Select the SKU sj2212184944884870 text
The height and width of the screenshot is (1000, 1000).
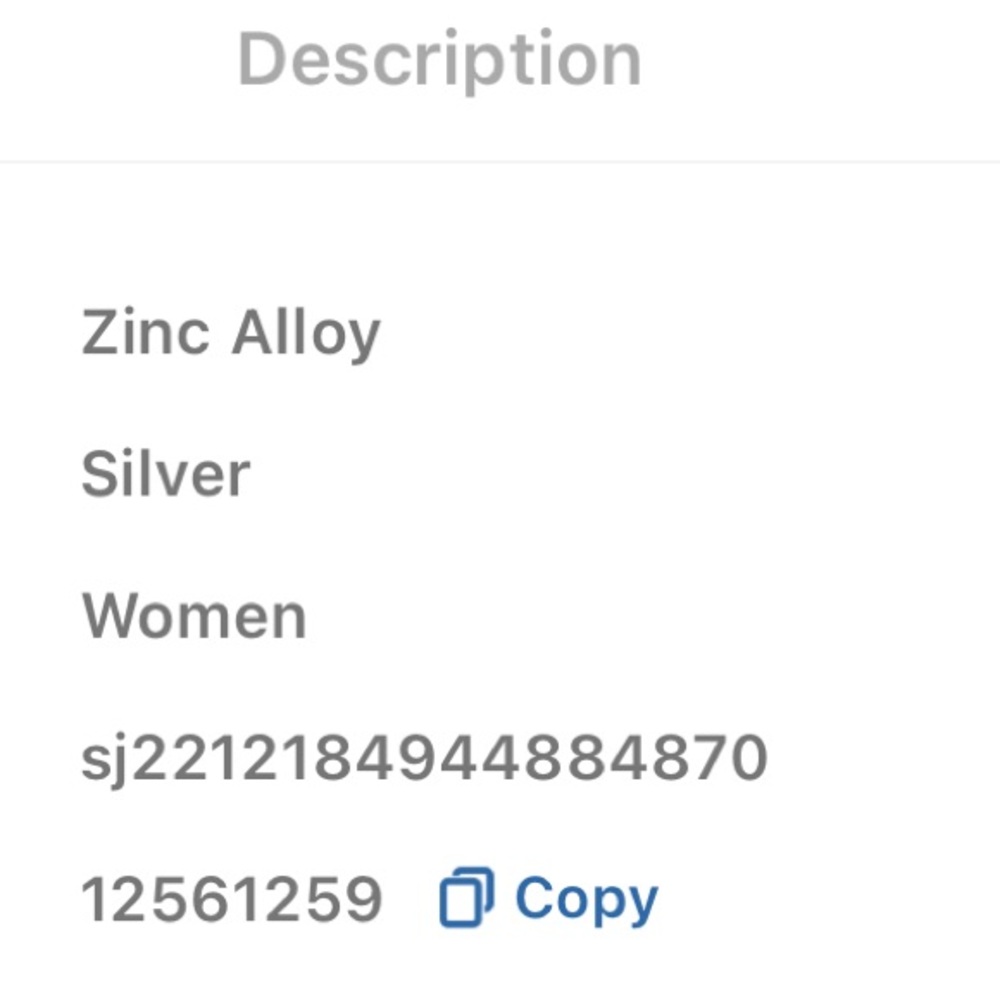coord(424,759)
